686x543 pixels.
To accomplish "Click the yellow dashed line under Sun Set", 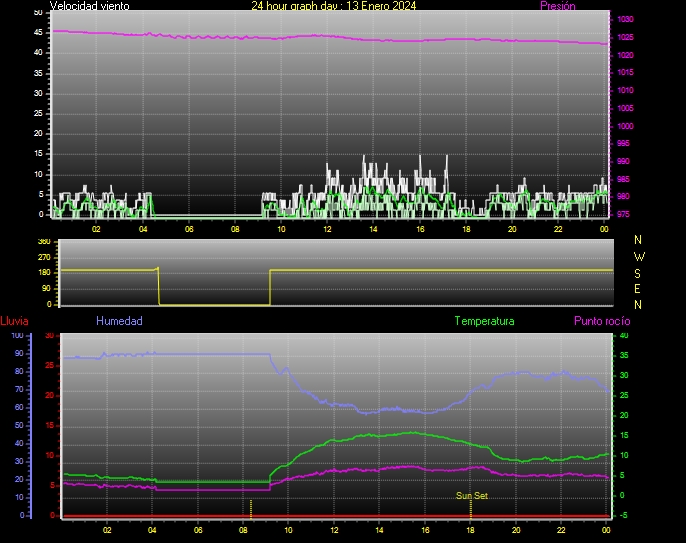I will 471,509.
